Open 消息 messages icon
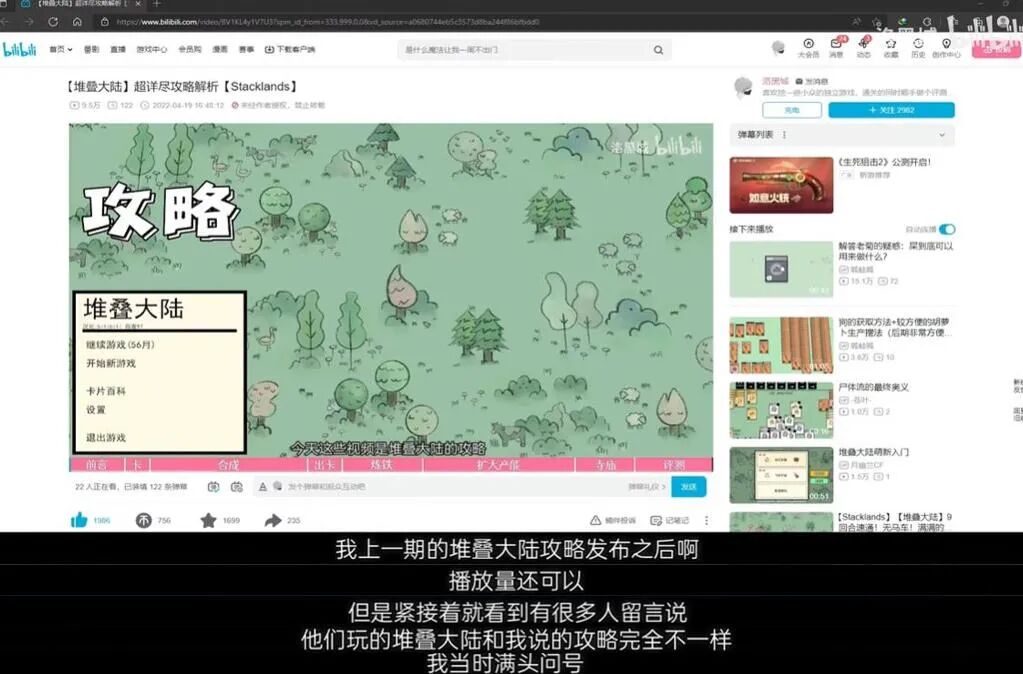Screen dimensions: 1023x674 tap(836, 48)
